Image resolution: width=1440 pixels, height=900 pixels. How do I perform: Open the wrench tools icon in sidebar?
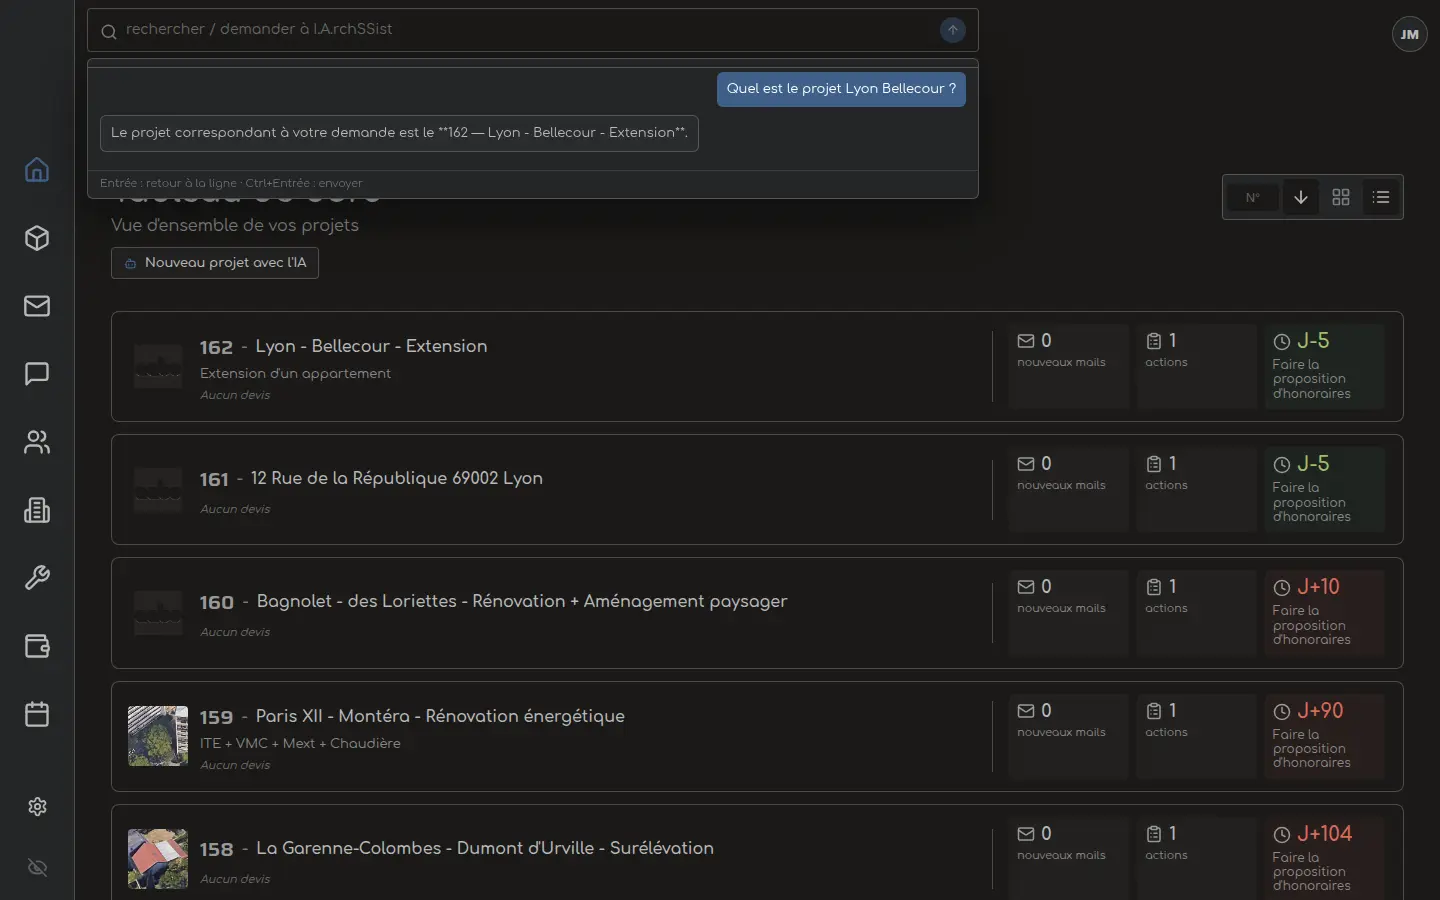pyautogui.click(x=37, y=578)
